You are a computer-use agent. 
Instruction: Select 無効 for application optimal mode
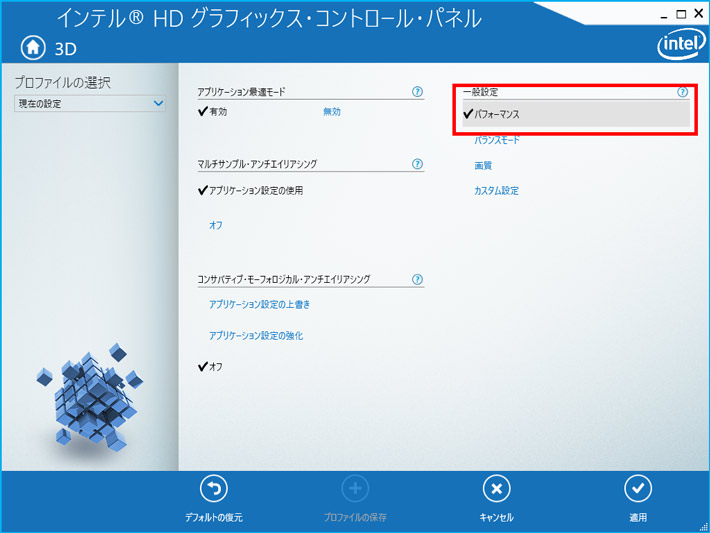pos(332,111)
